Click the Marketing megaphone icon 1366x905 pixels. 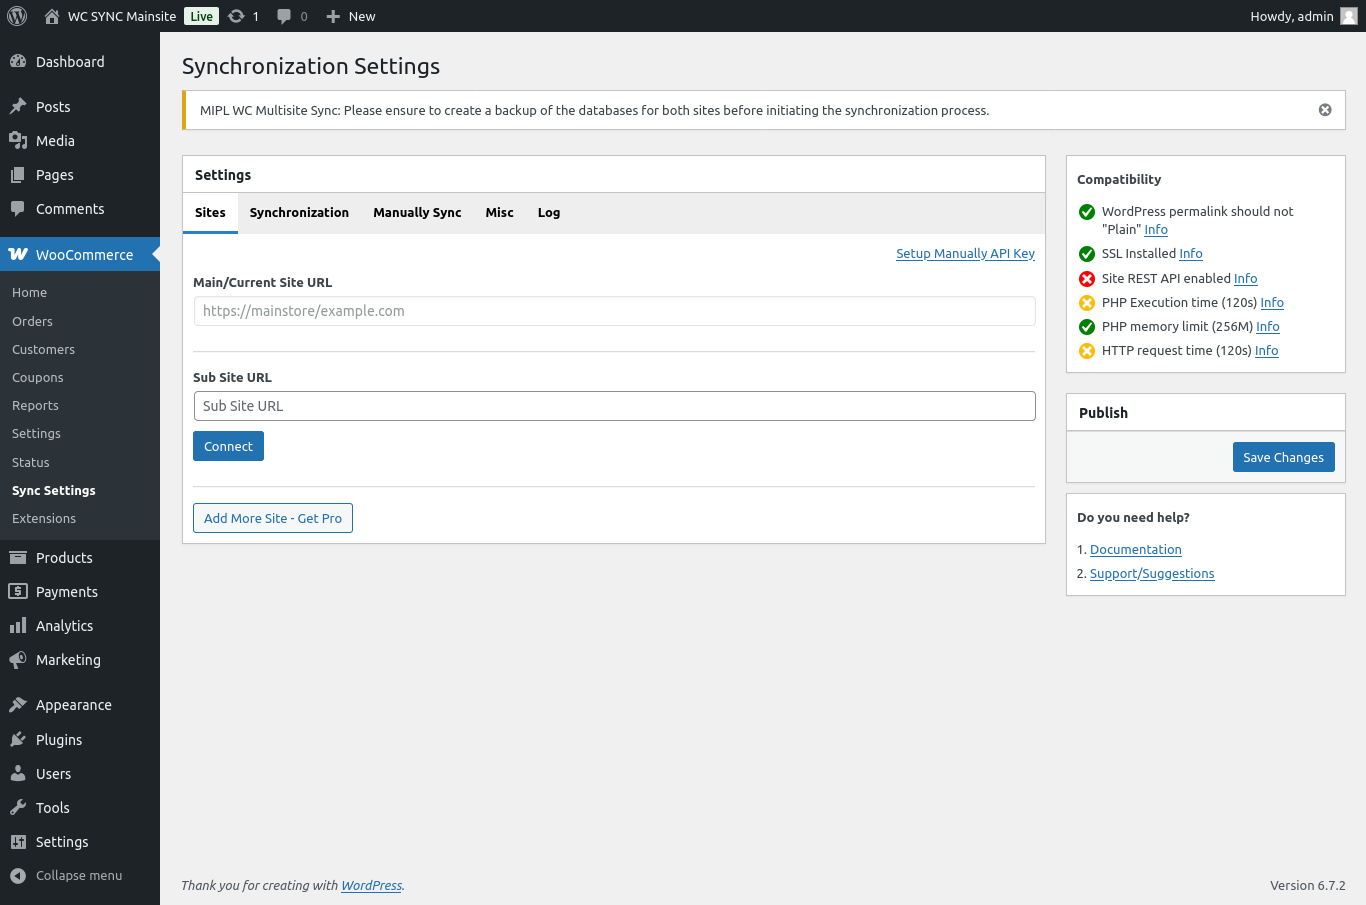click(18, 660)
